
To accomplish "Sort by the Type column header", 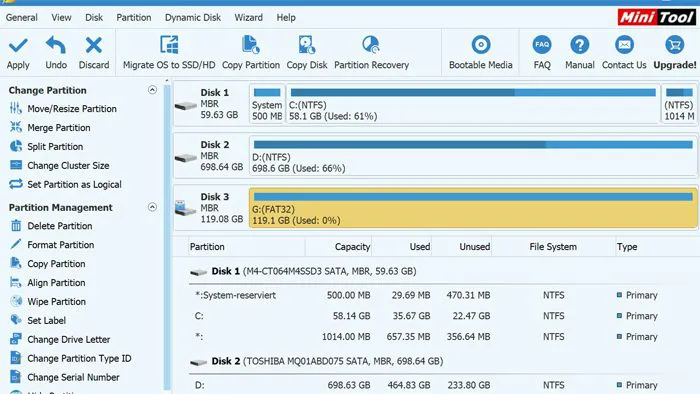I will 657,247.
